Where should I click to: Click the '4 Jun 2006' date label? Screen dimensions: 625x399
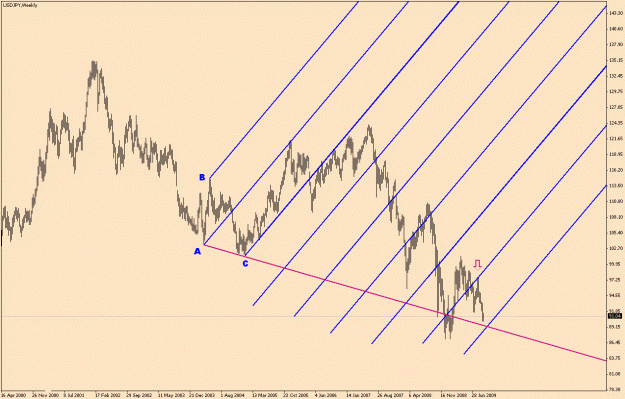[x=326, y=396]
